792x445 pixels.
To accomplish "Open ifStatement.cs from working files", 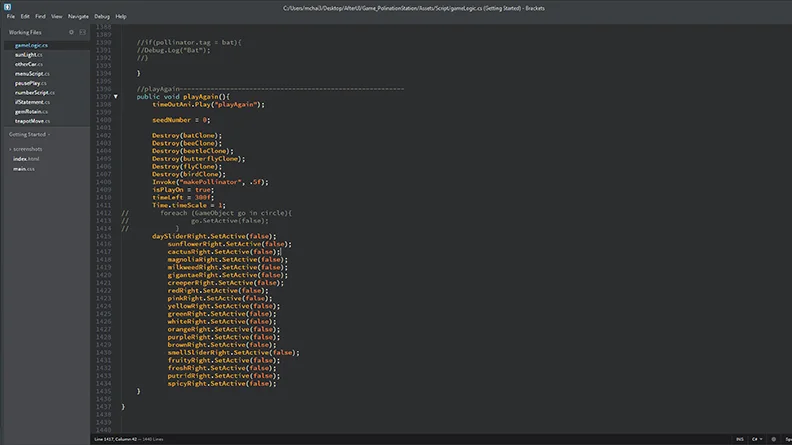I will 32,102.
